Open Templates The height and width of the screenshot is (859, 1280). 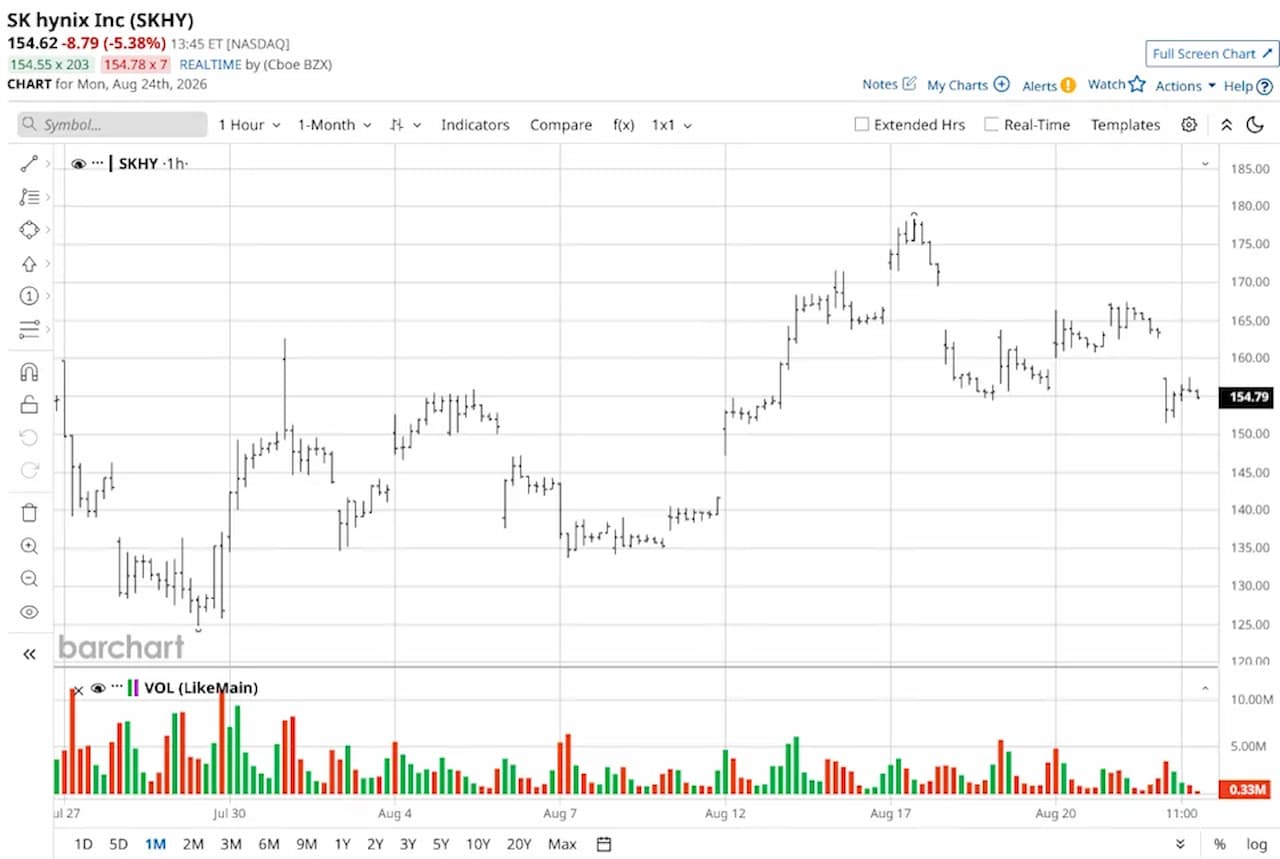point(1125,125)
